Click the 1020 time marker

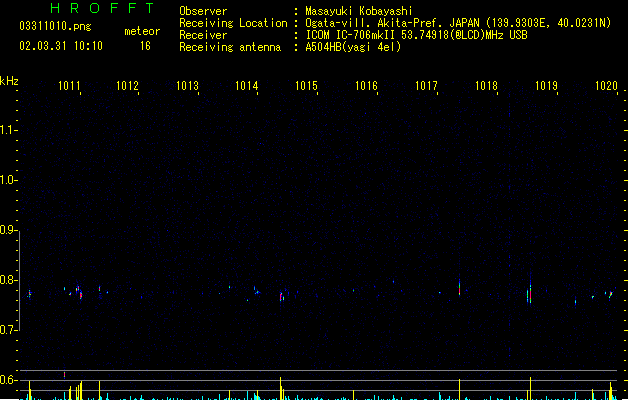coord(606,86)
